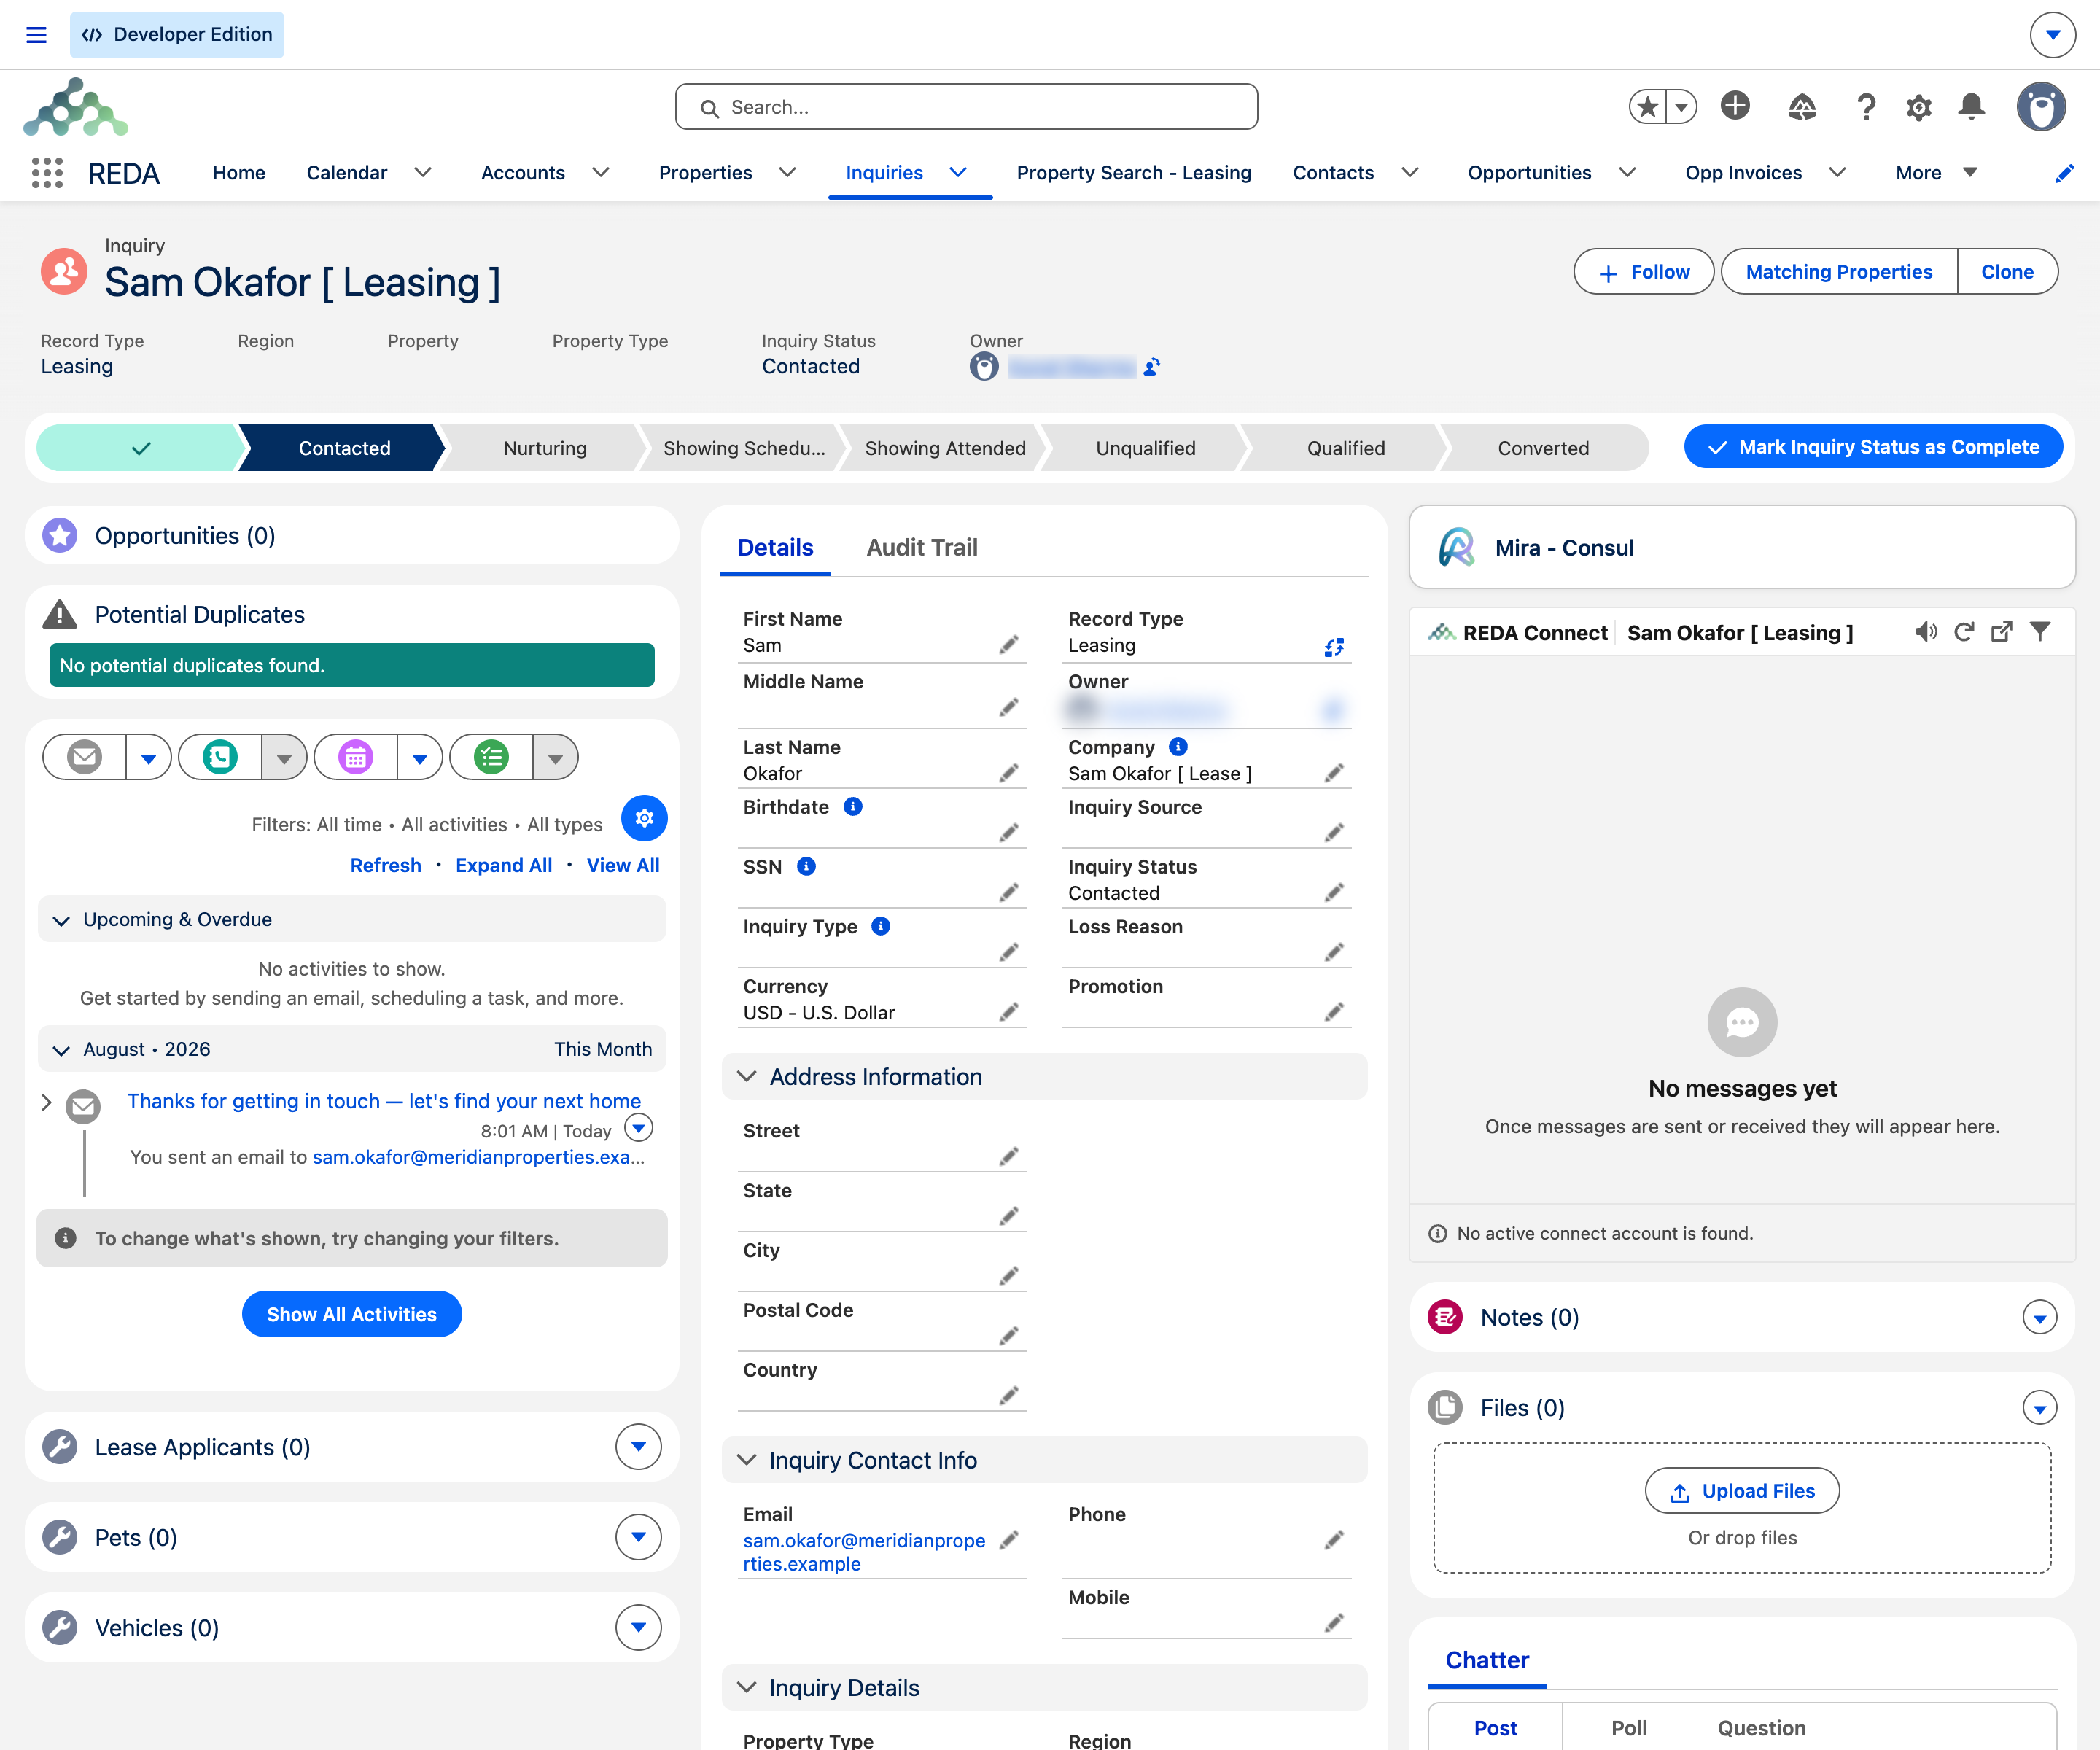Click the notifications bell icon
2100x1750 pixels.
click(x=1971, y=106)
